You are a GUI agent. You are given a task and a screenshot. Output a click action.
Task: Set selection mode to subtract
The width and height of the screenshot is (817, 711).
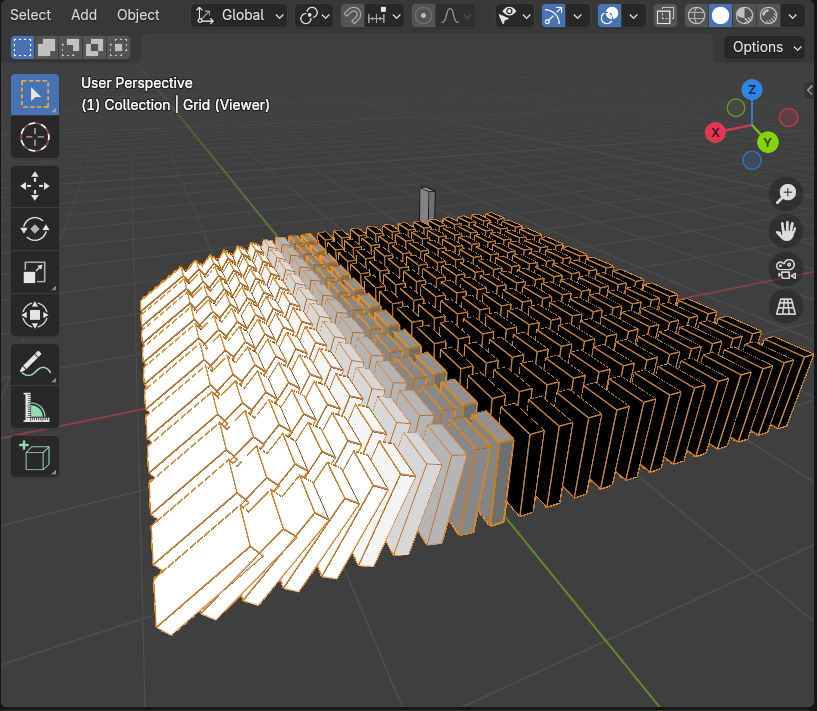coord(70,47)
